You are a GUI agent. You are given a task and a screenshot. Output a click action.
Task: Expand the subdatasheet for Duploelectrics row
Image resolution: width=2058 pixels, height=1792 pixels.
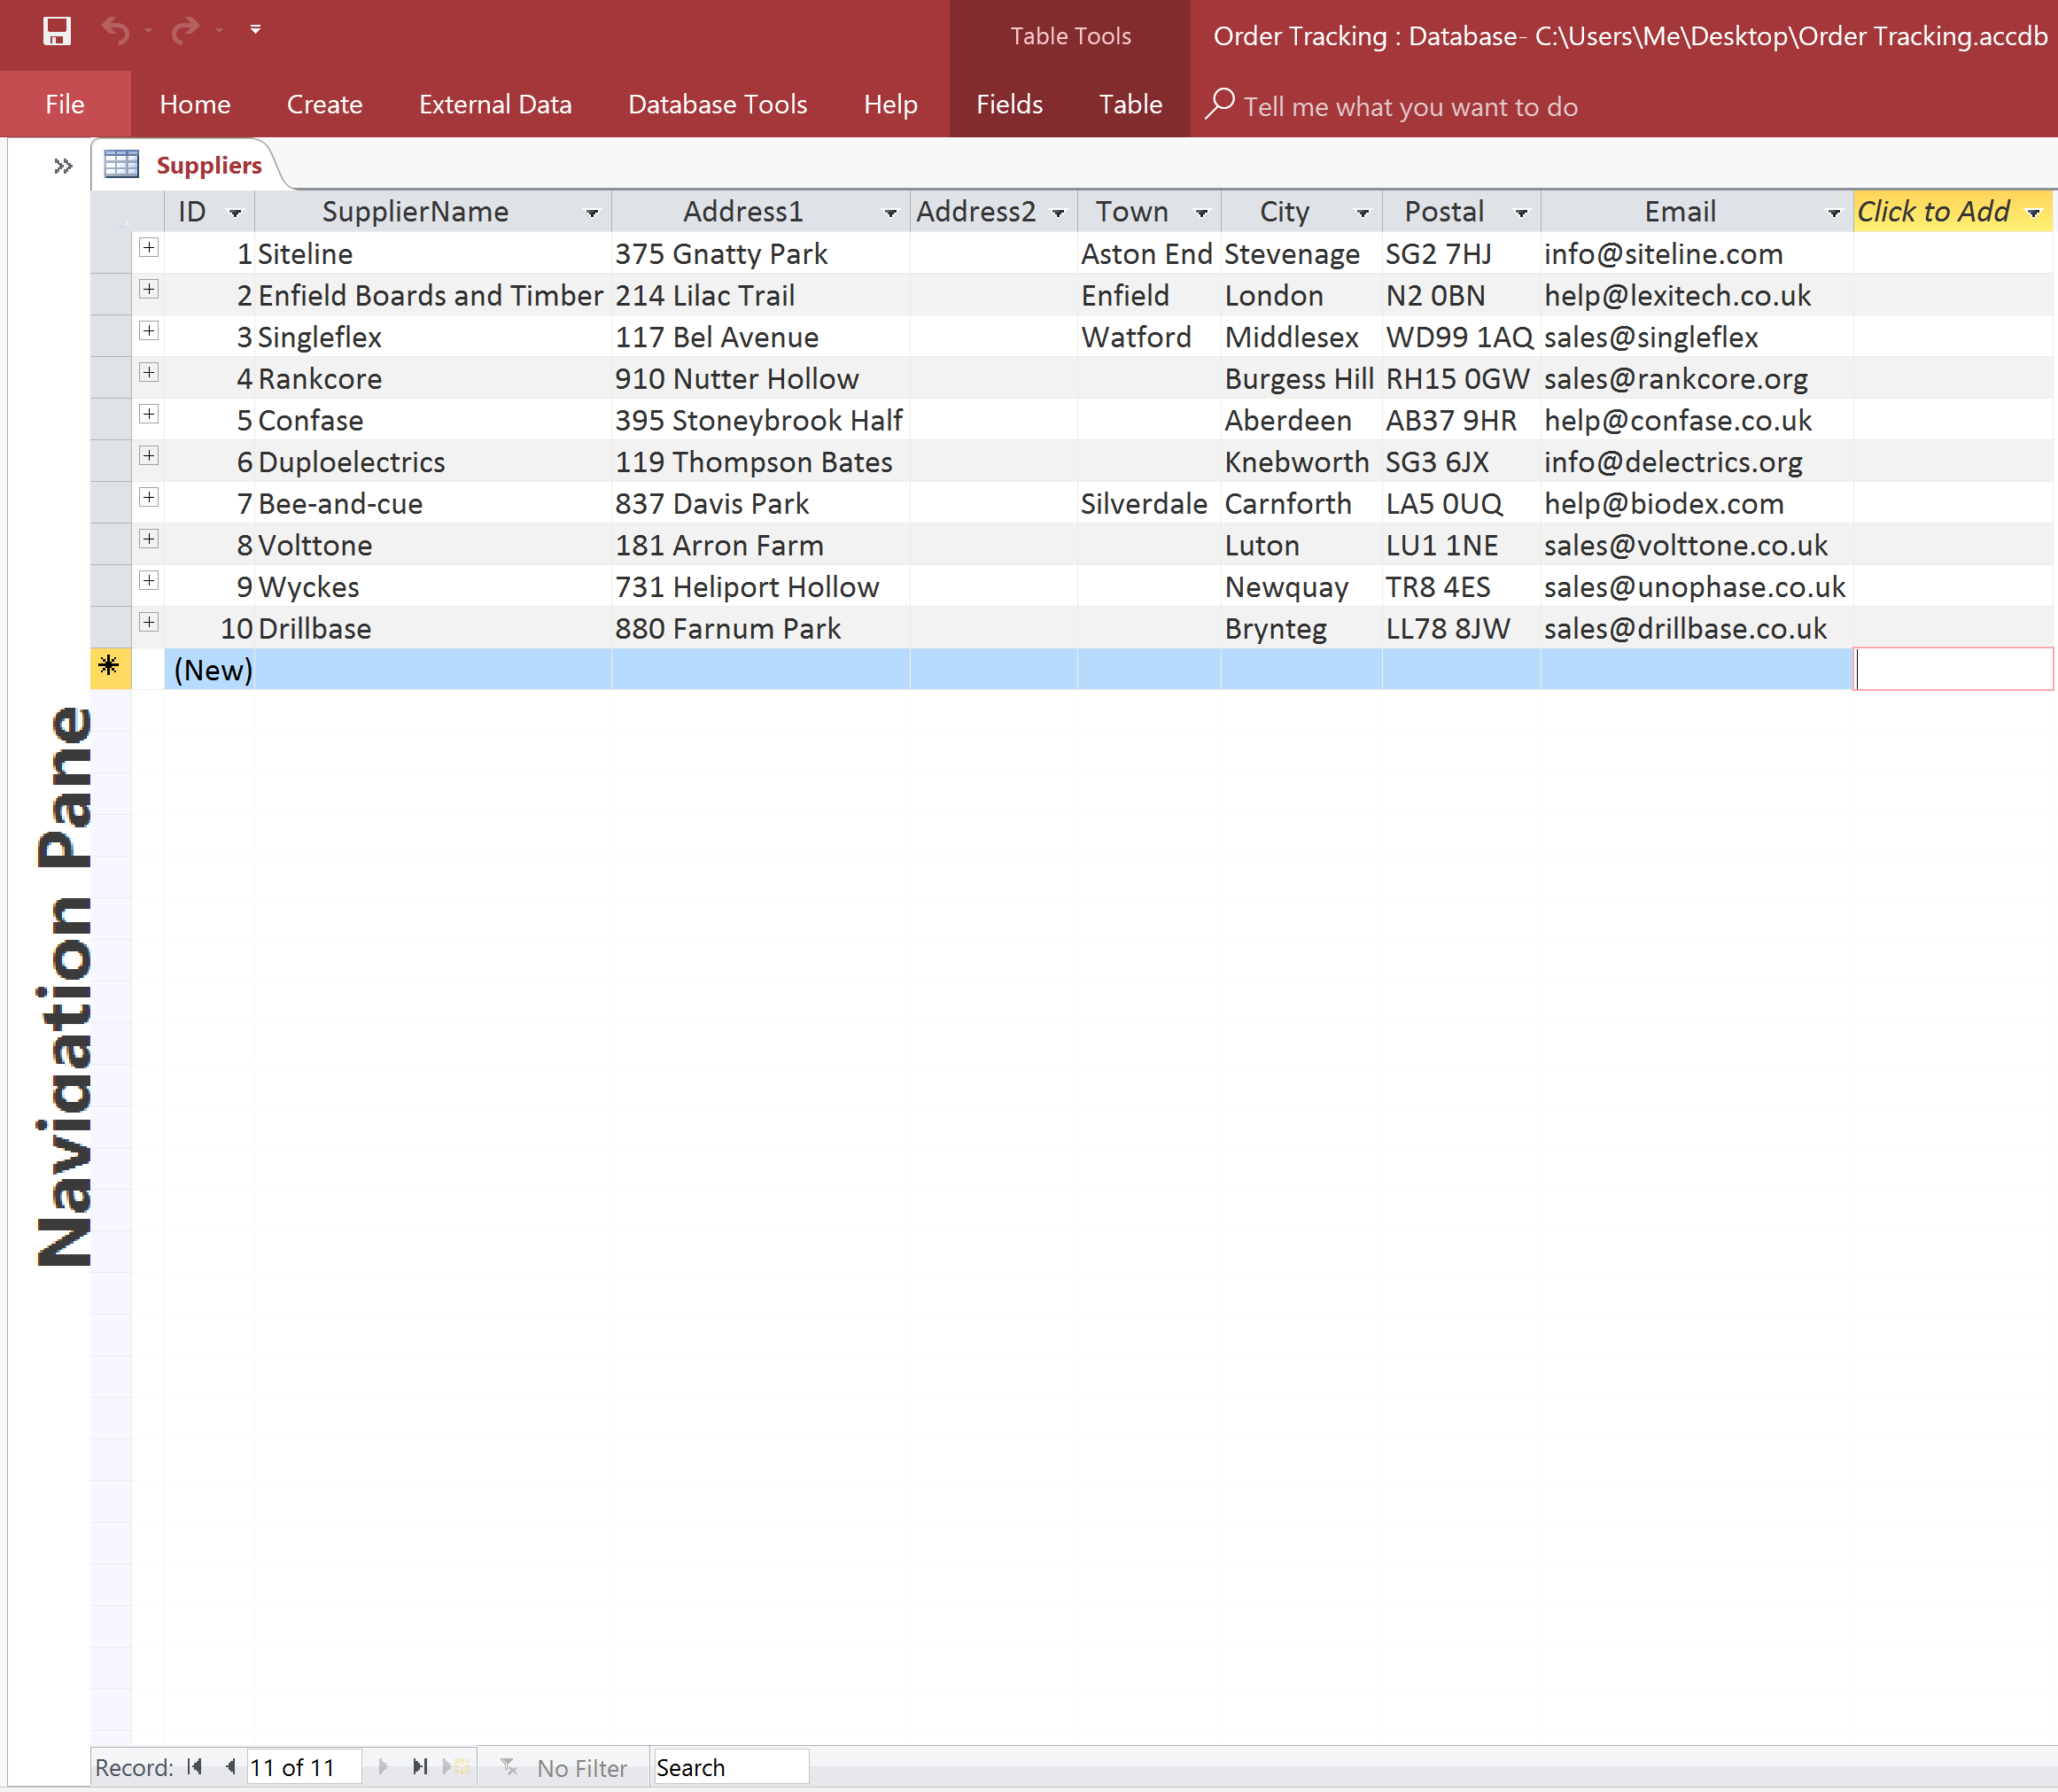(149, 455)
